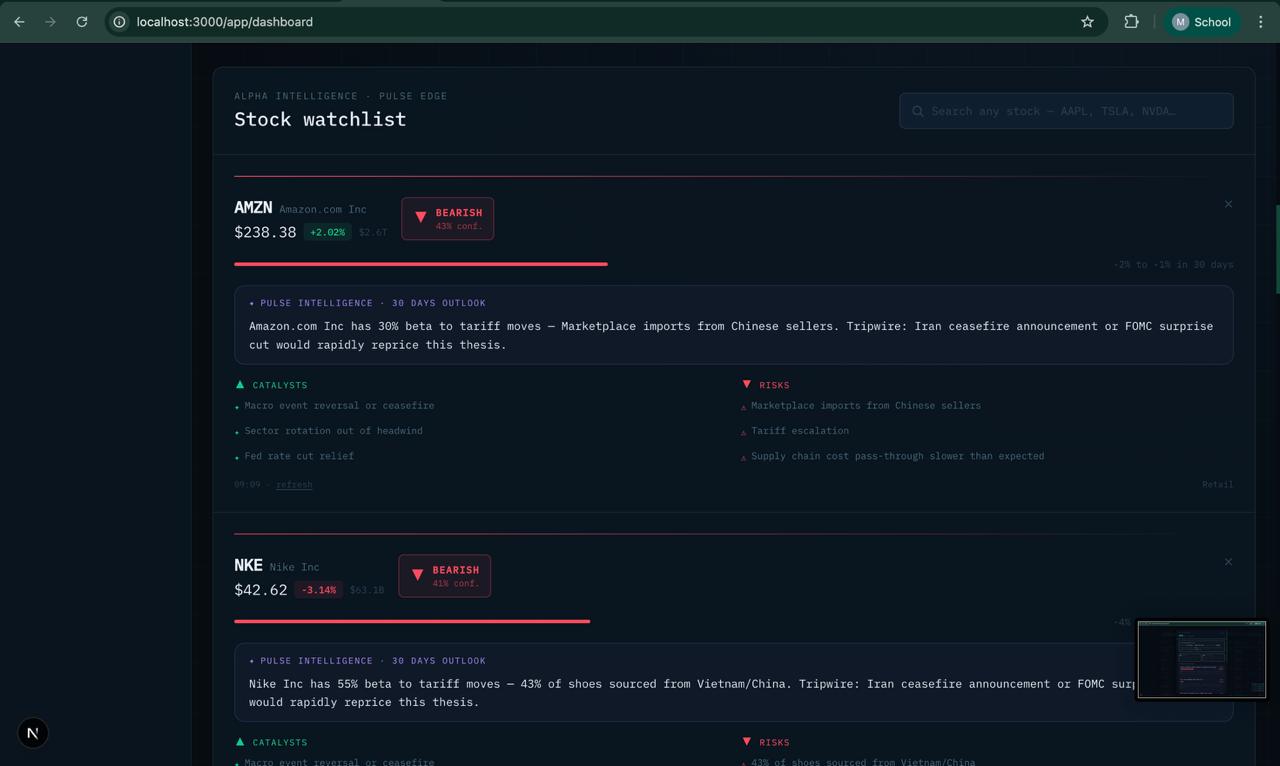1280x766 pixels.
Task: Click the Stock watchlist heading
Action: click(320, 119)
